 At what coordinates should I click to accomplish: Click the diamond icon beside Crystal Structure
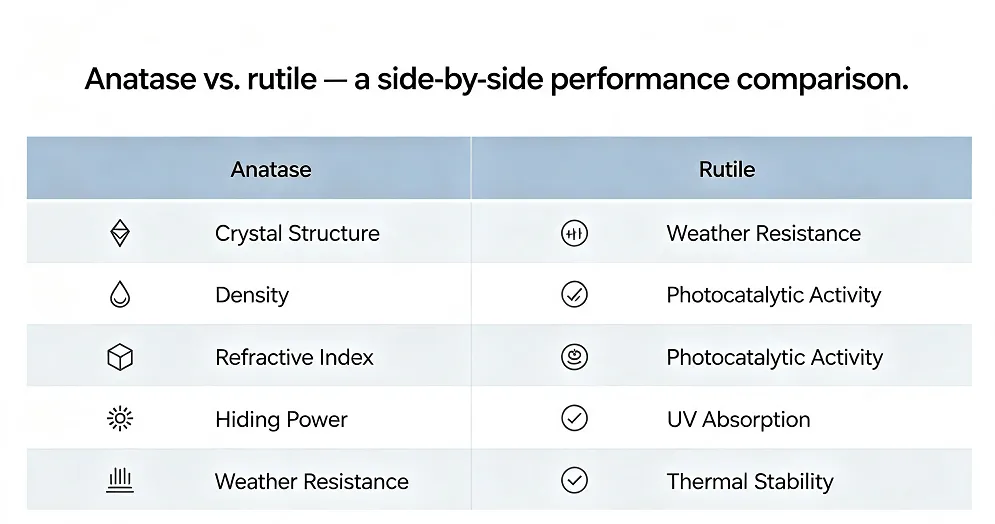point(120,233)
